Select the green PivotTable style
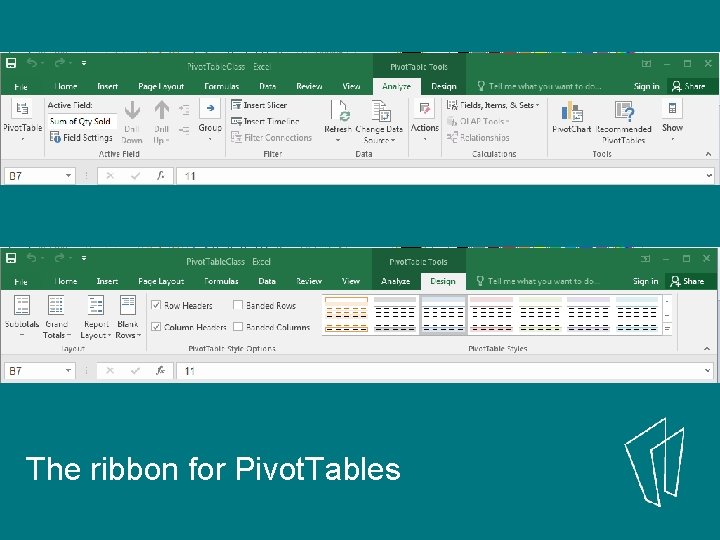The height and width of the screenshot is (540, 720). click(x=540, y=315)
